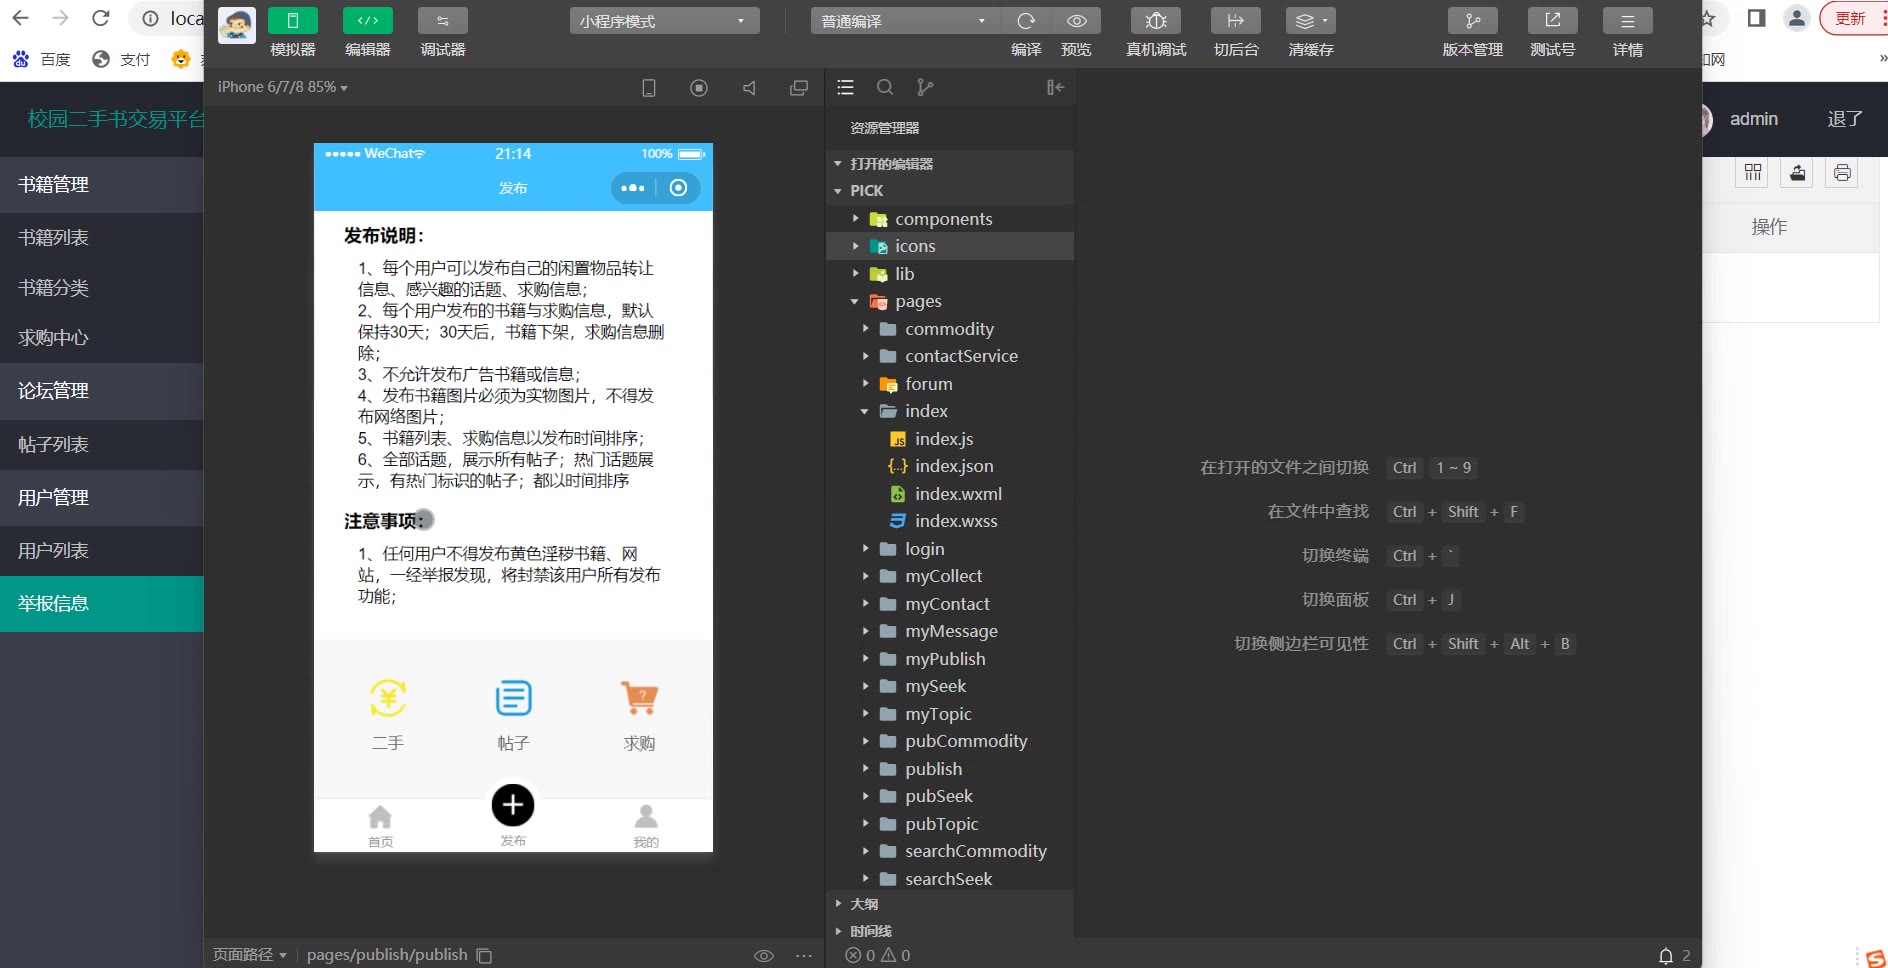Open version management (版本管理)
1888x968 pixels.
(x=1472, y=21)
